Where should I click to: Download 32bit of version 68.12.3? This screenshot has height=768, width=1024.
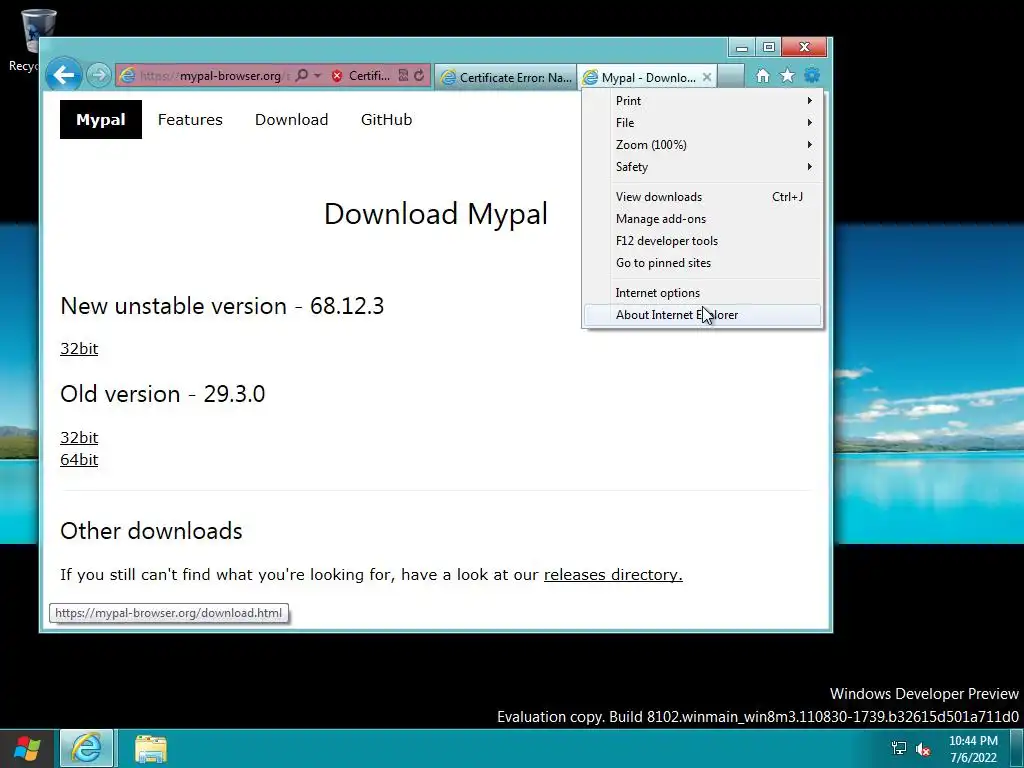tap(79, 349)
